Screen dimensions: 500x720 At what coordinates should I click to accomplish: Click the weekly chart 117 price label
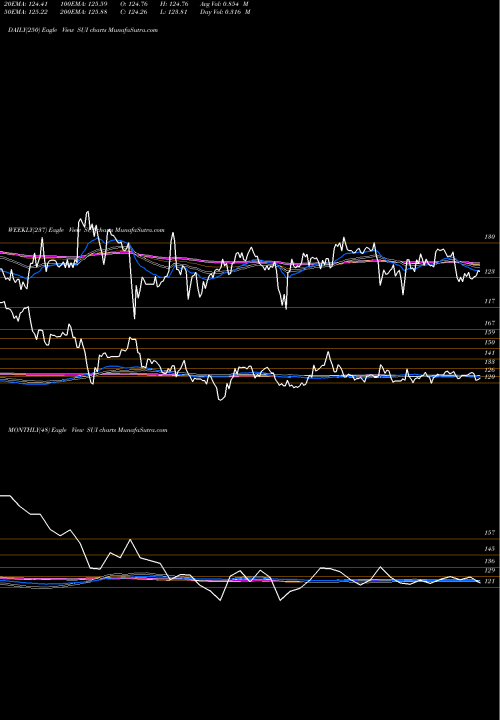pyautogui.click(x=490, y=301)
